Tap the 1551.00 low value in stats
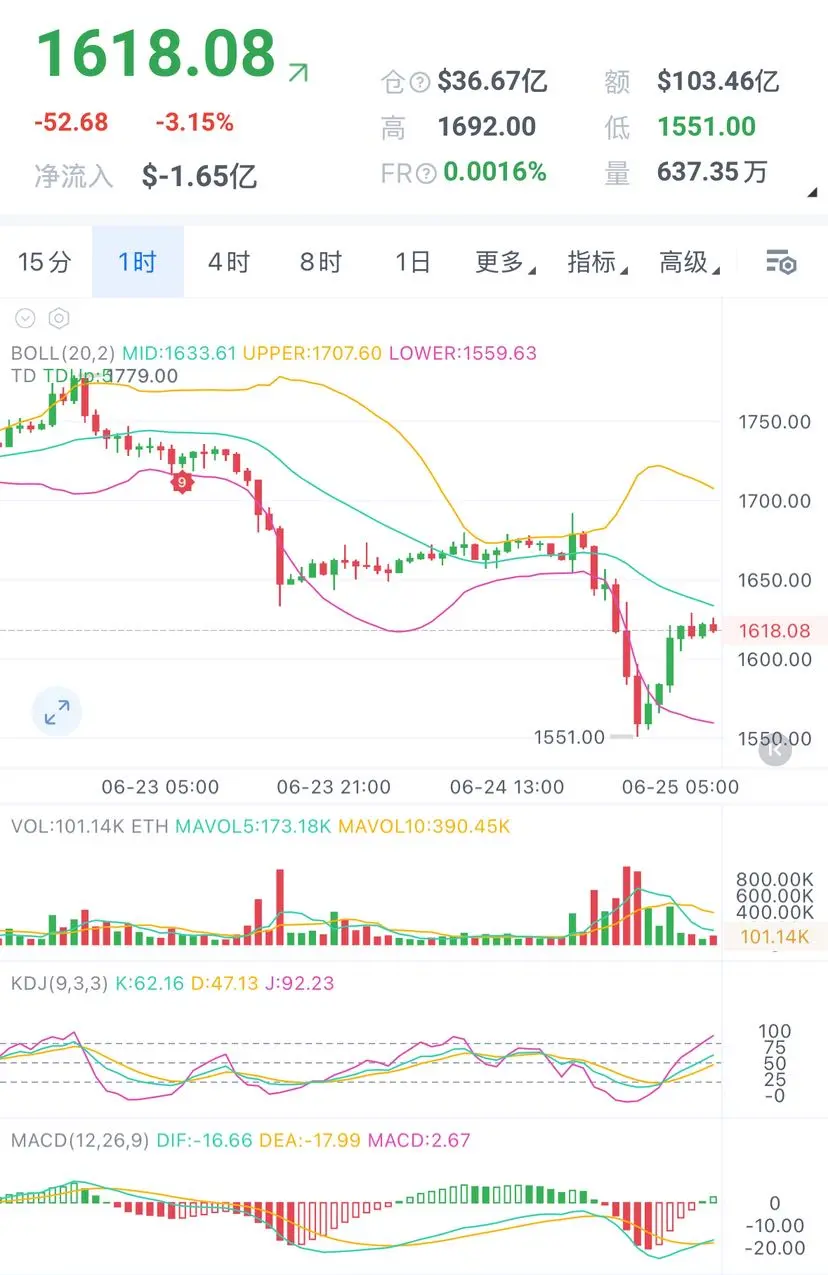Image resolution: width=828 pixels, height=1275 pixels. [x=706, y=127]
